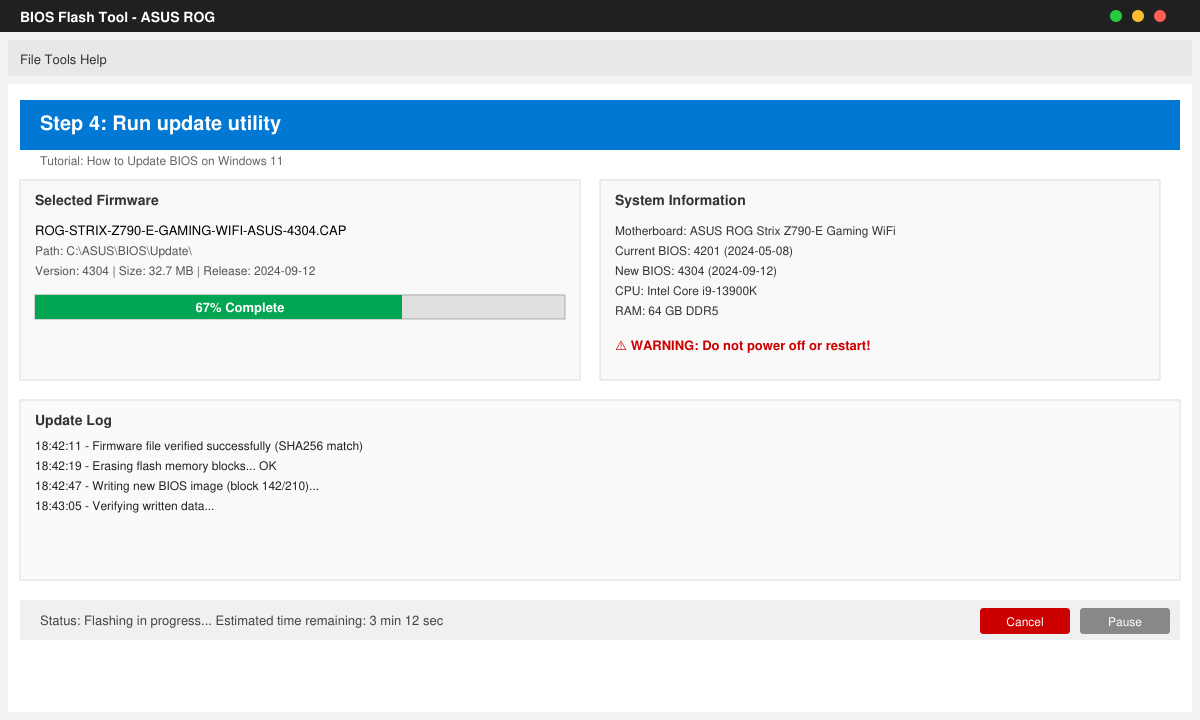This screenshot has height=720, width=1200.
Task: Click the Path C:\ASUS\BIOS\Update\ text
Action: 113,251
